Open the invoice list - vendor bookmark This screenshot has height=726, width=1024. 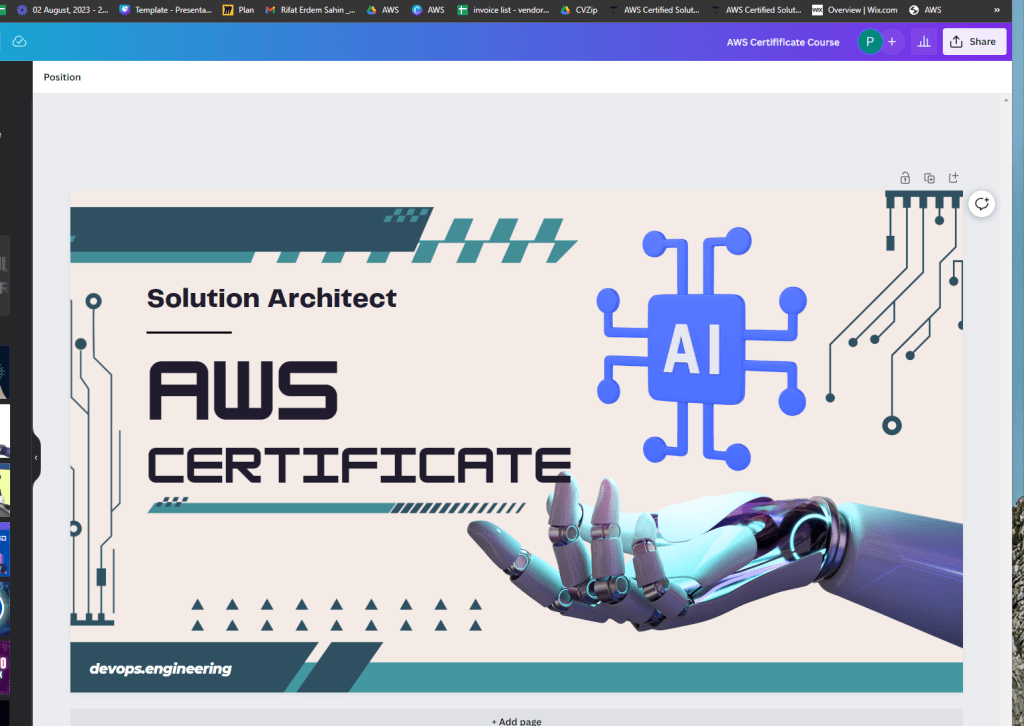click(x=503, y=10)
